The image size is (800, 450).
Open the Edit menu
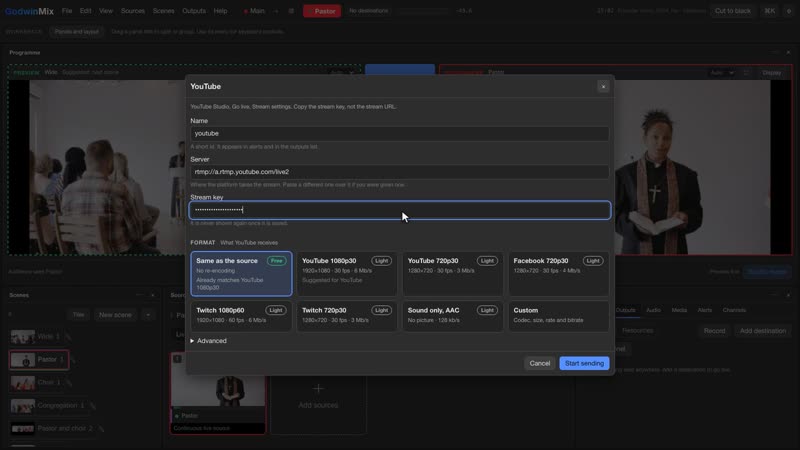86,11
